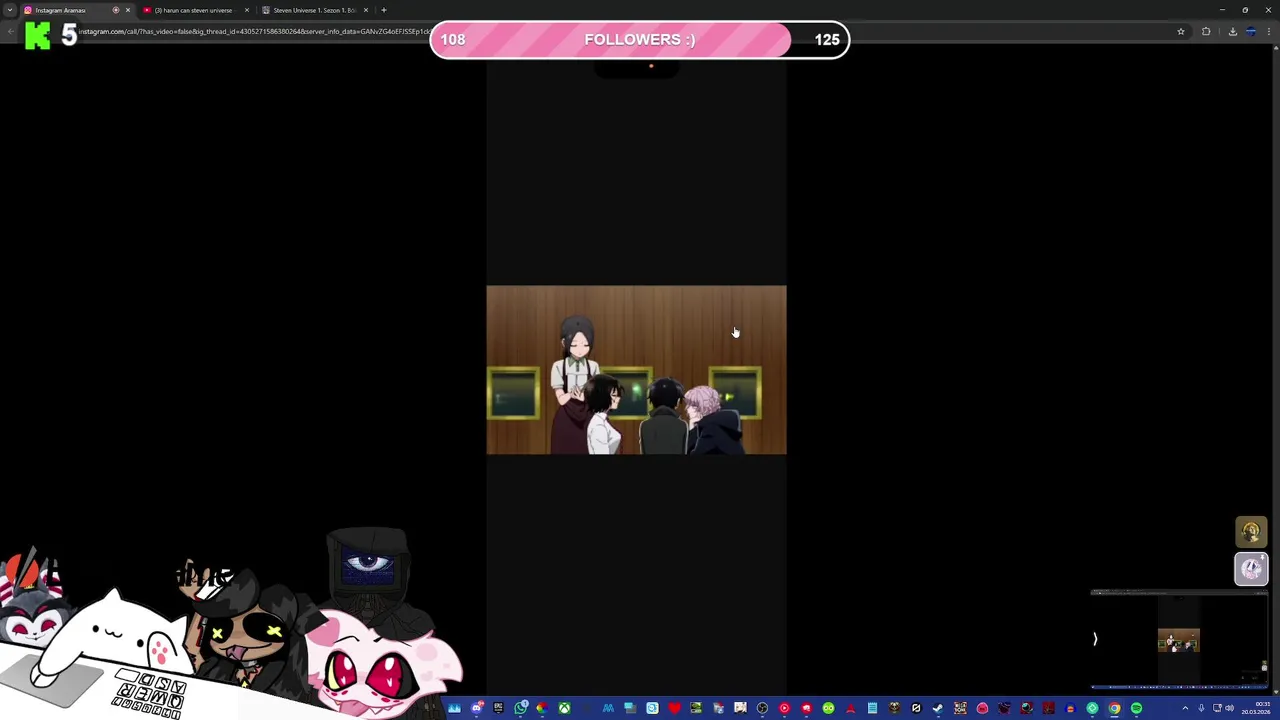Open network settings tray icon
This screenshot has height=720, width=1280.
pos(1217,708)
